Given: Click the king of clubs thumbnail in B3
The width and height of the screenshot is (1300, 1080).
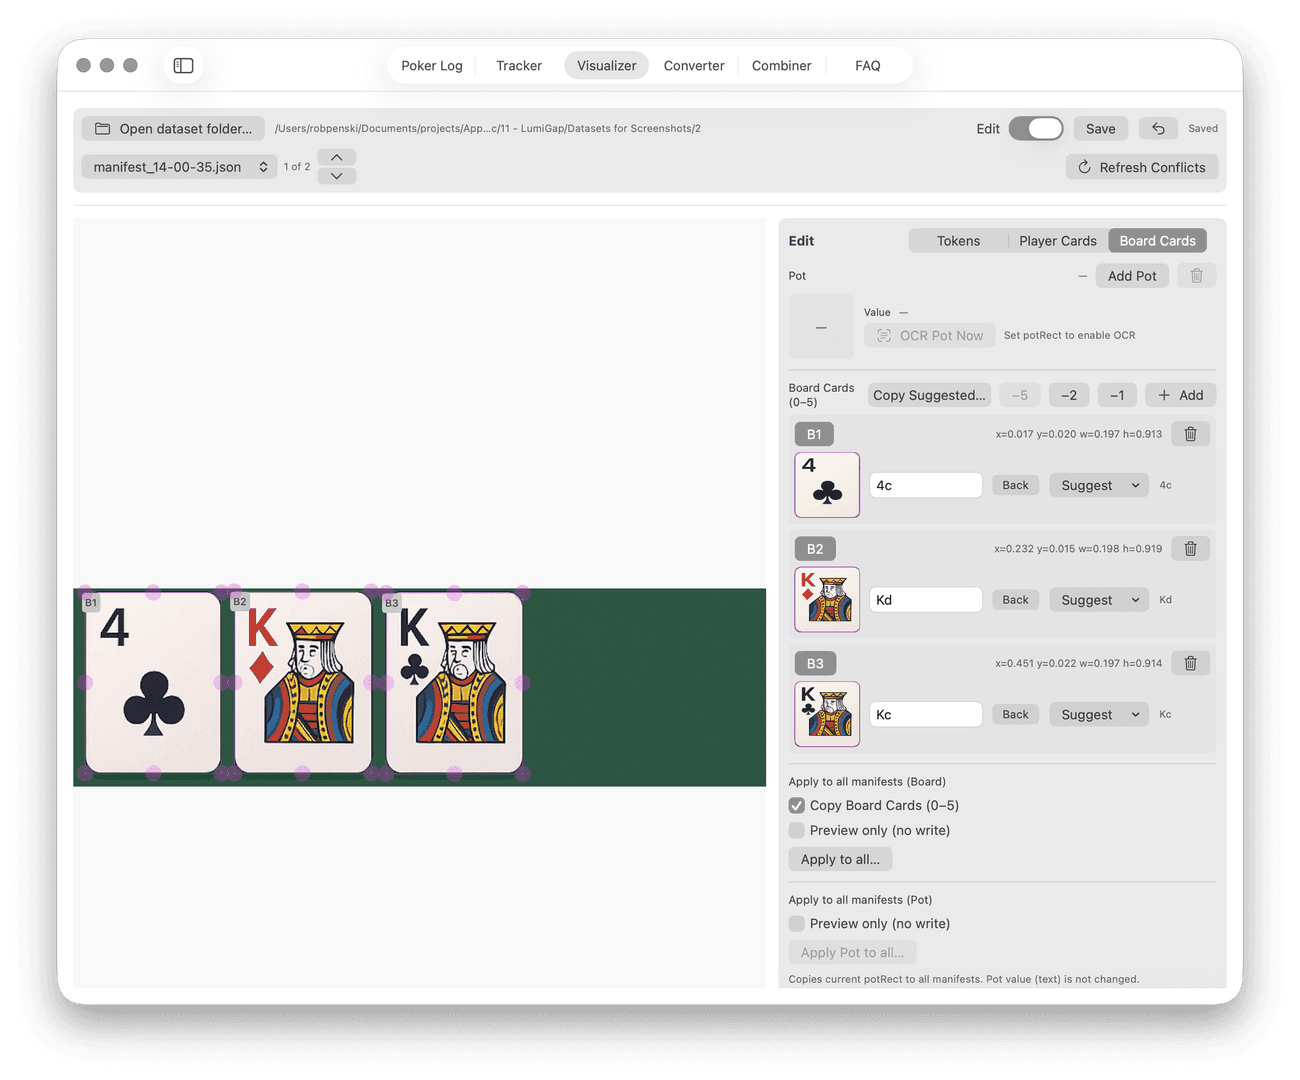Looking at the screenshot, I should click(x=827, y=714).
